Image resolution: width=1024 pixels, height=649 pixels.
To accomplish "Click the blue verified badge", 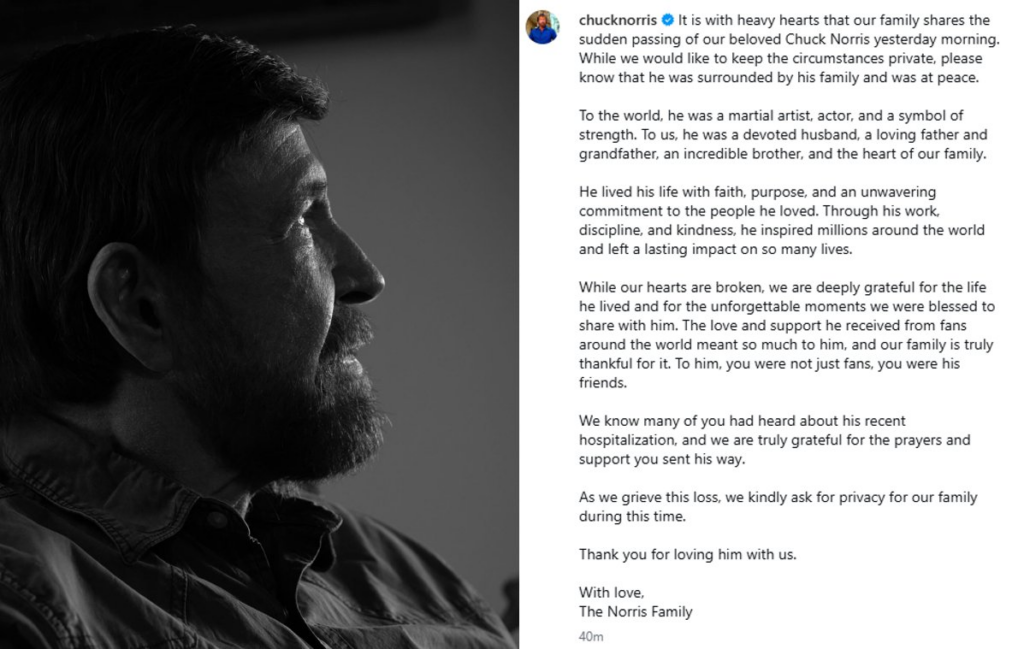I will pos(669,20).
